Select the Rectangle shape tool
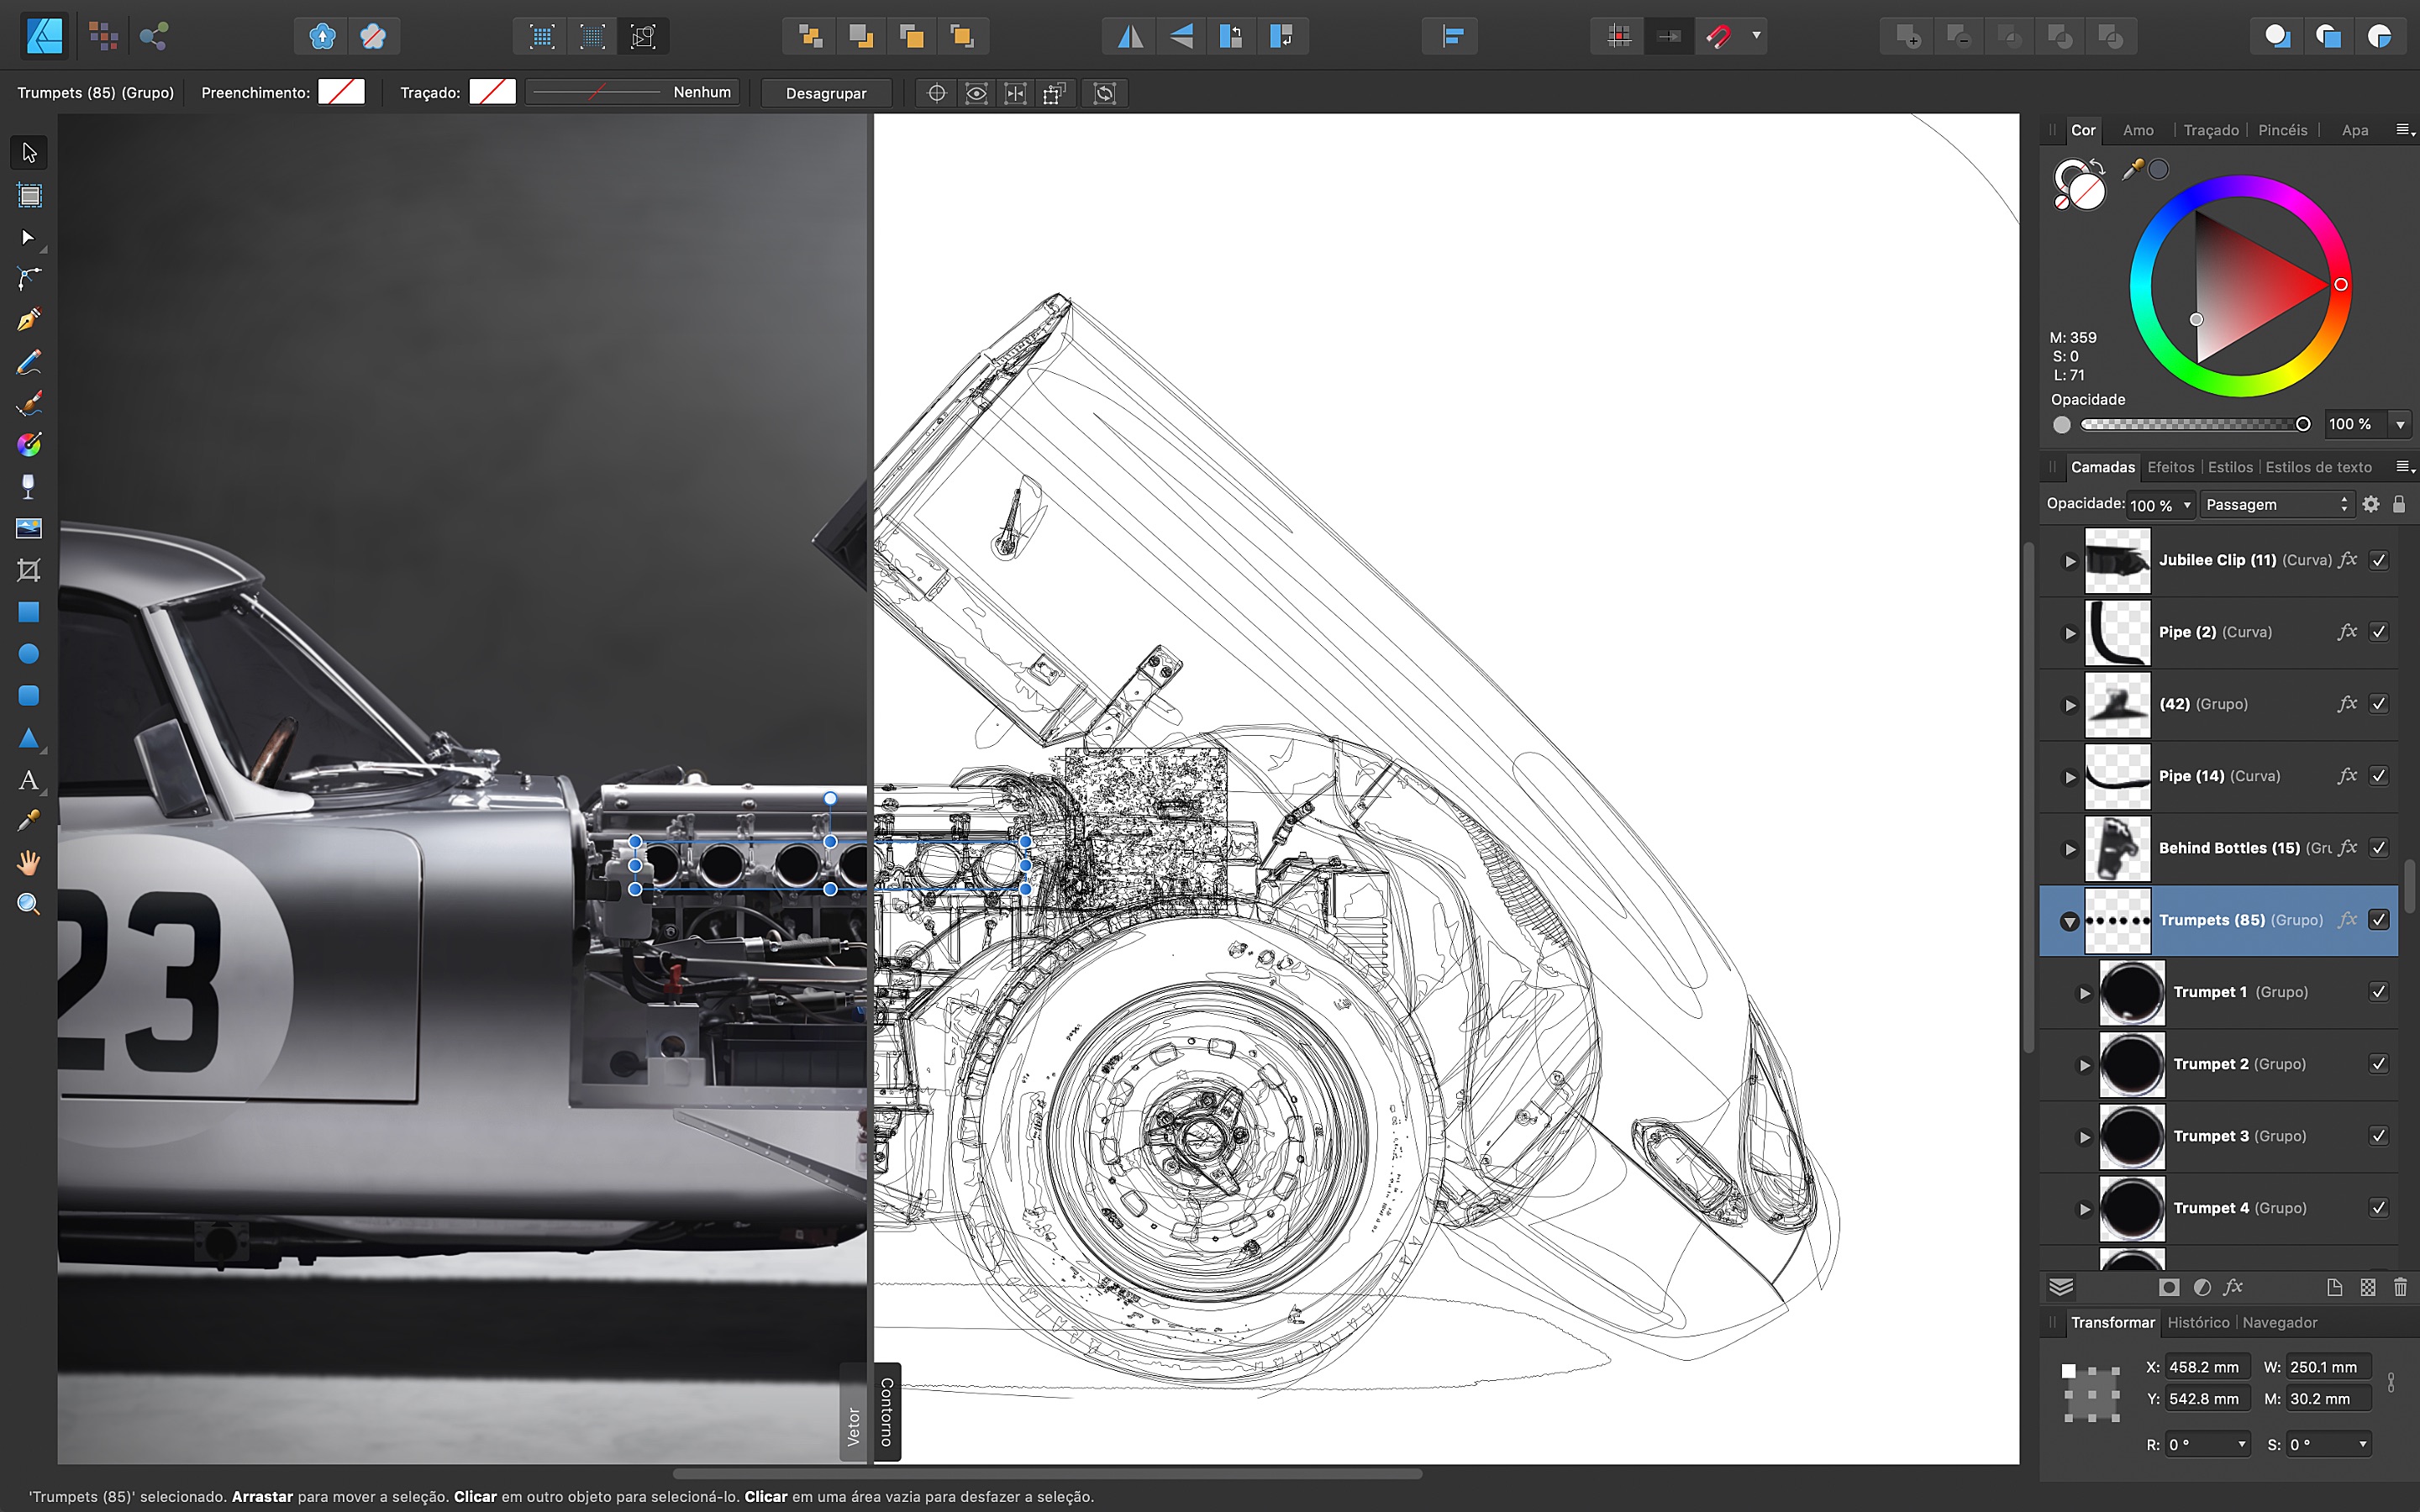This screenshot has width=2420, height=1512. (29, 612)
